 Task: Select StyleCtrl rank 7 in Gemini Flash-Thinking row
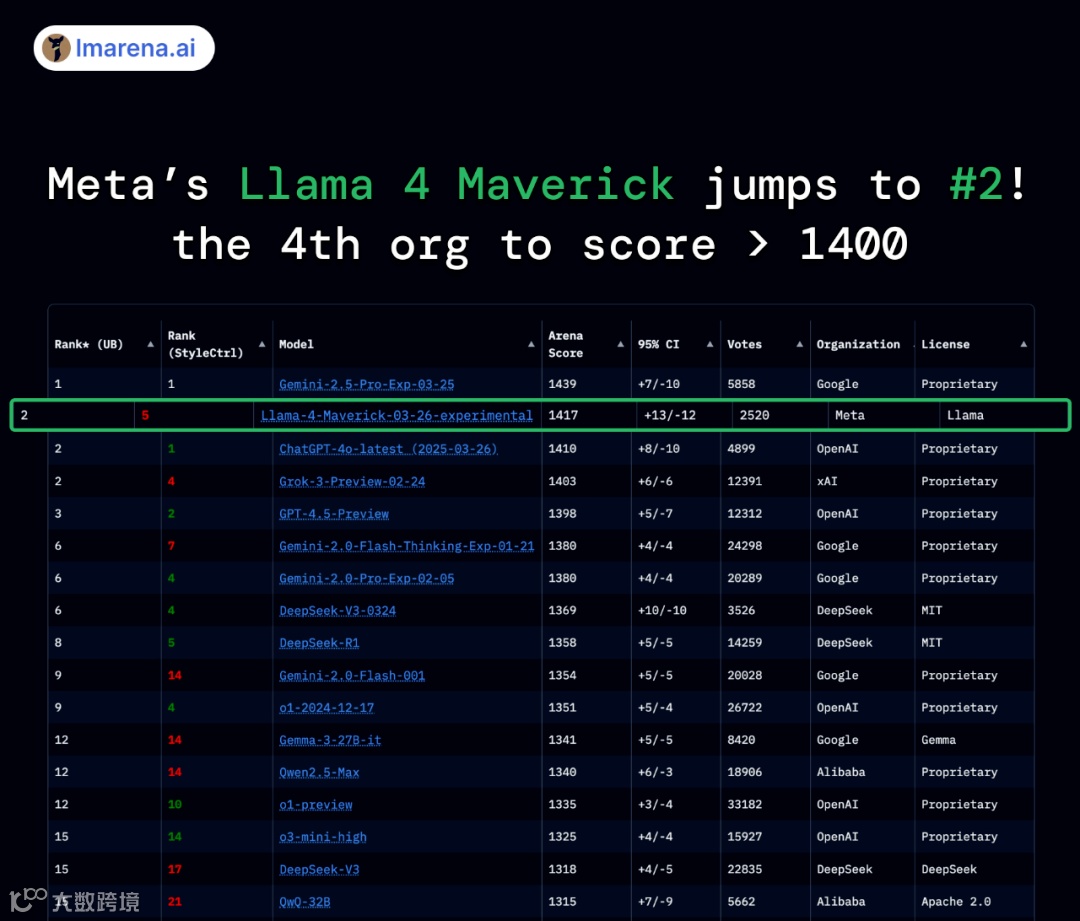(x=172, y=546)
